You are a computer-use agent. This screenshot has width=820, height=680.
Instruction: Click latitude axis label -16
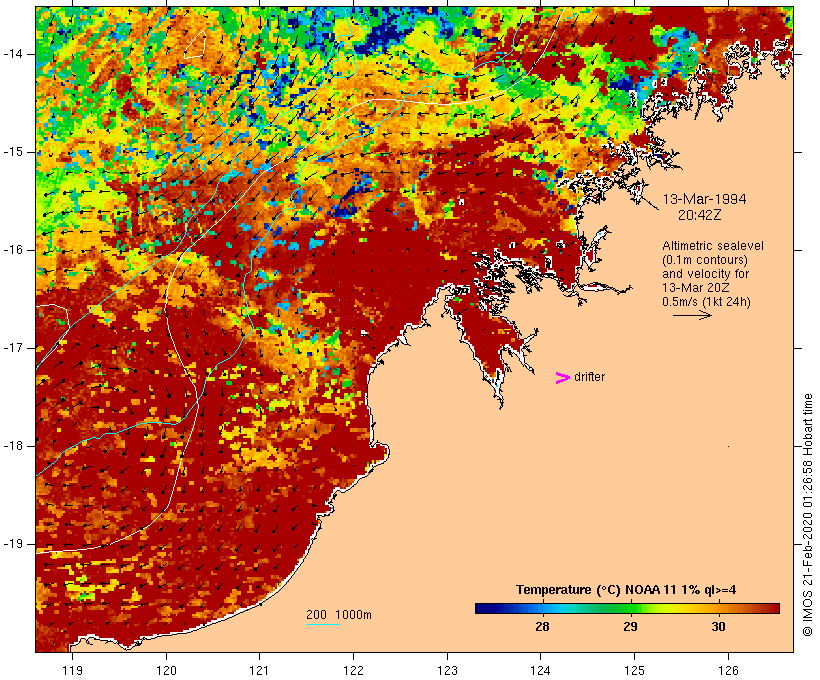(x=13, y=250)
